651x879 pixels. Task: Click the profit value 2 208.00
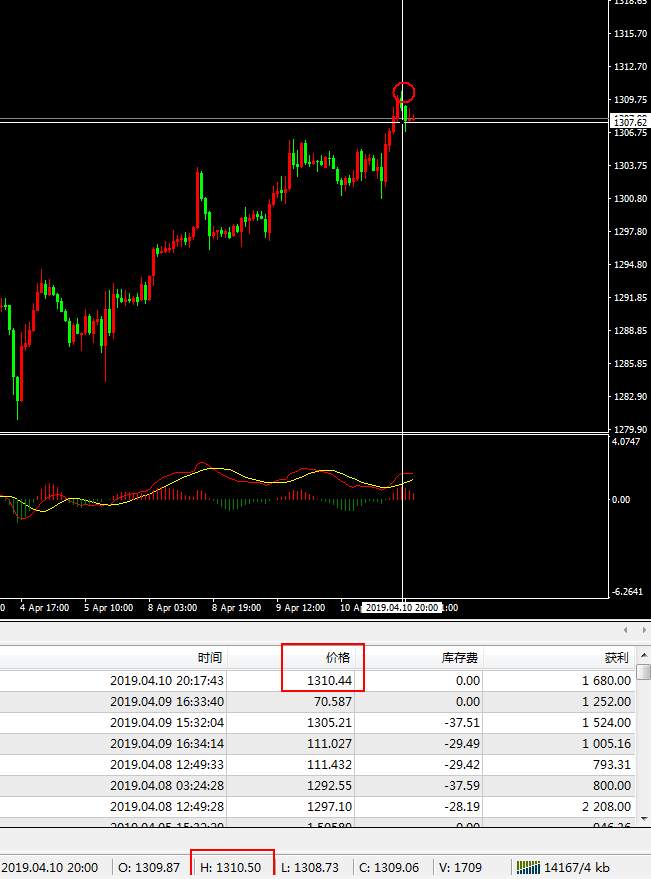606,807
